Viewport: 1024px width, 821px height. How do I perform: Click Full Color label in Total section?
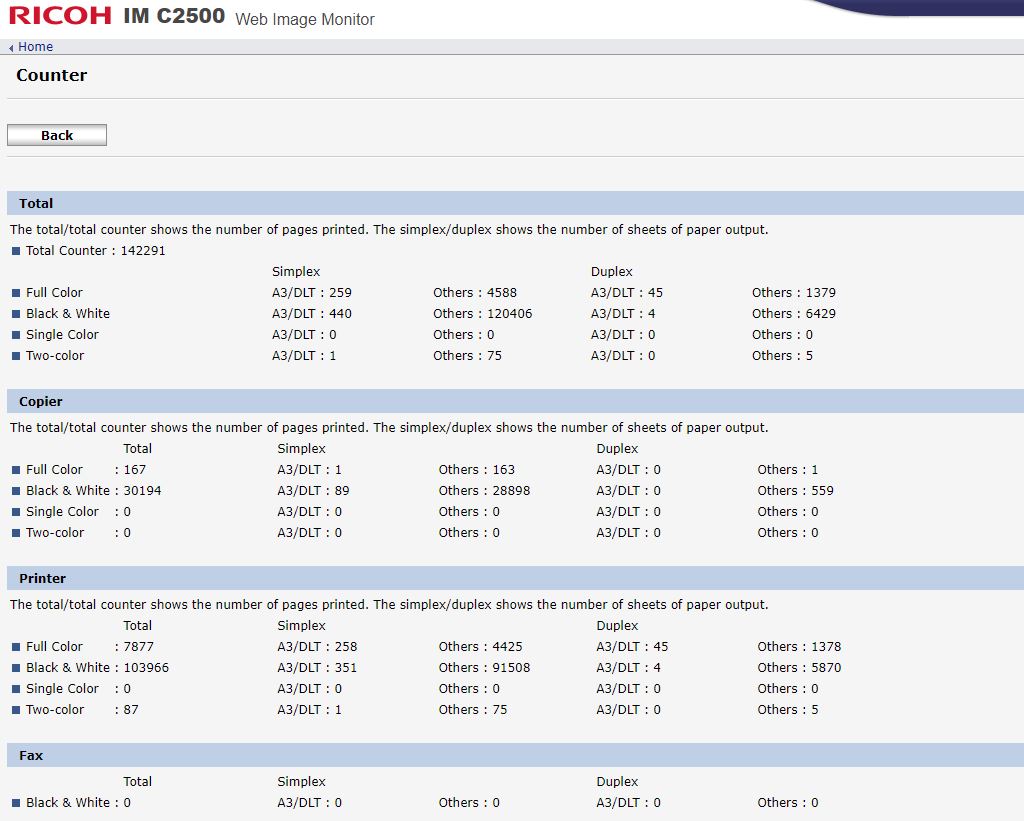[54, 293]
